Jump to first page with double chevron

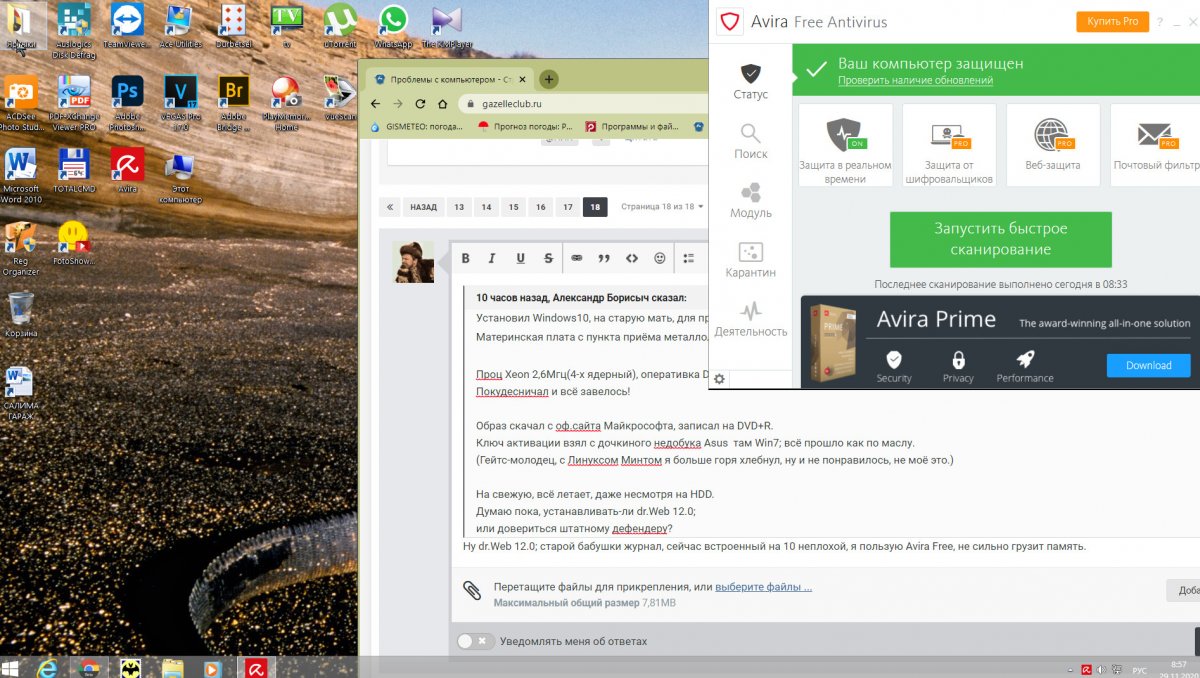[390, 207]
